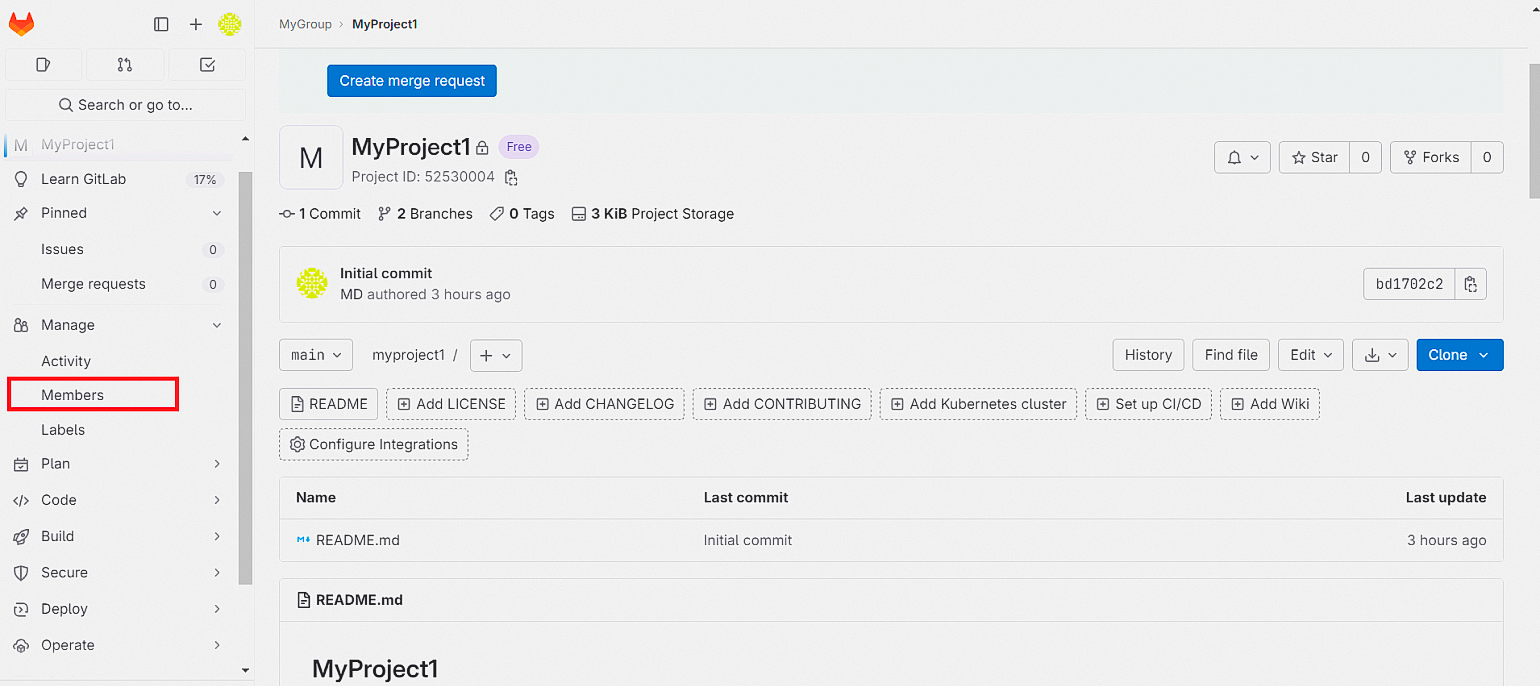This screenshot has width=1540, height=686.
Task: Click the star count 0
Action: [1366, 157]
